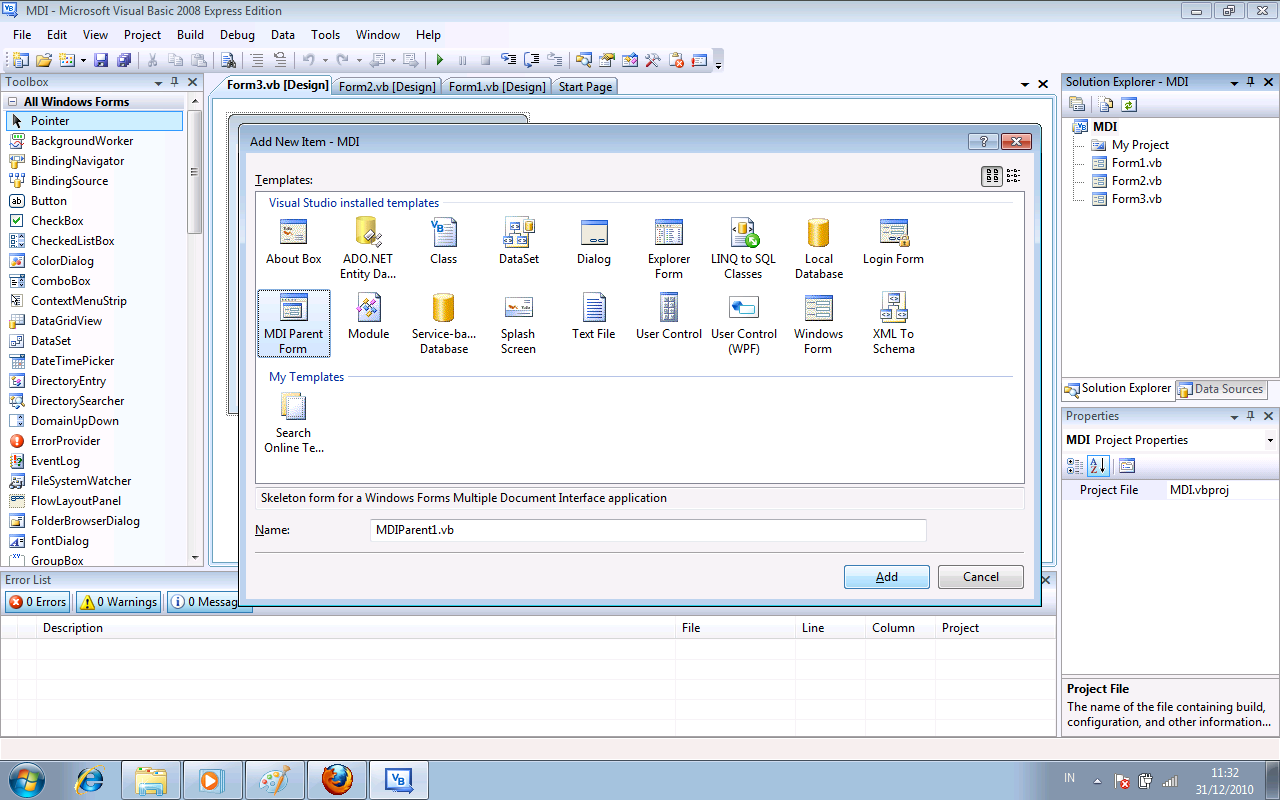Refresh Solution Explorer
Screen dimensions: 1280x800
(x=1128, y=104)
